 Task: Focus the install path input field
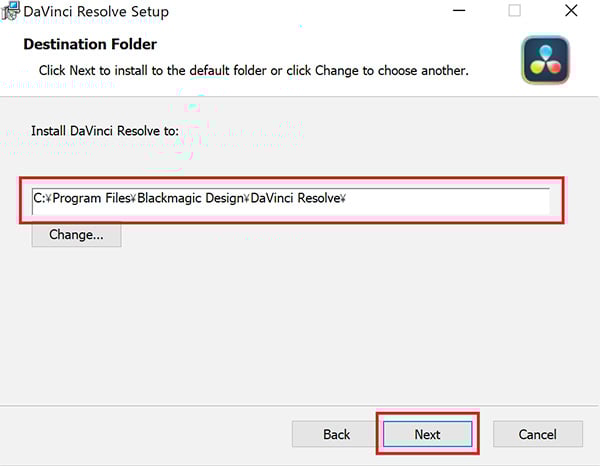pos(291,200)
